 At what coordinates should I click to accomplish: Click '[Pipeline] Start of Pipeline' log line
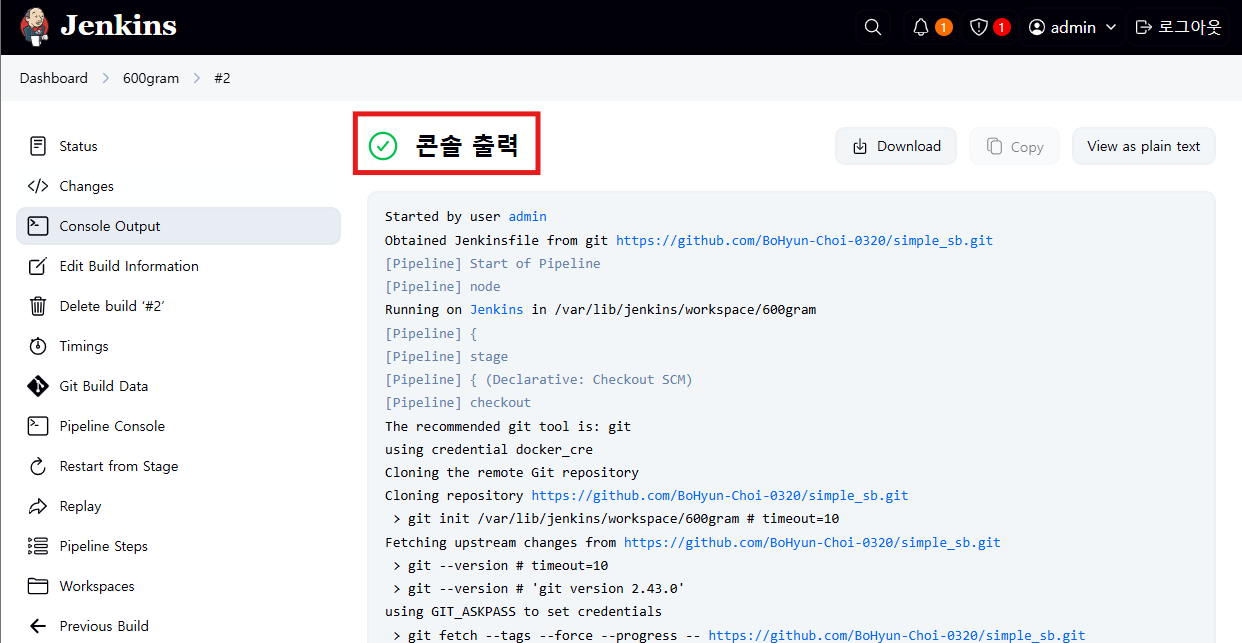click(x=493, y=263)
